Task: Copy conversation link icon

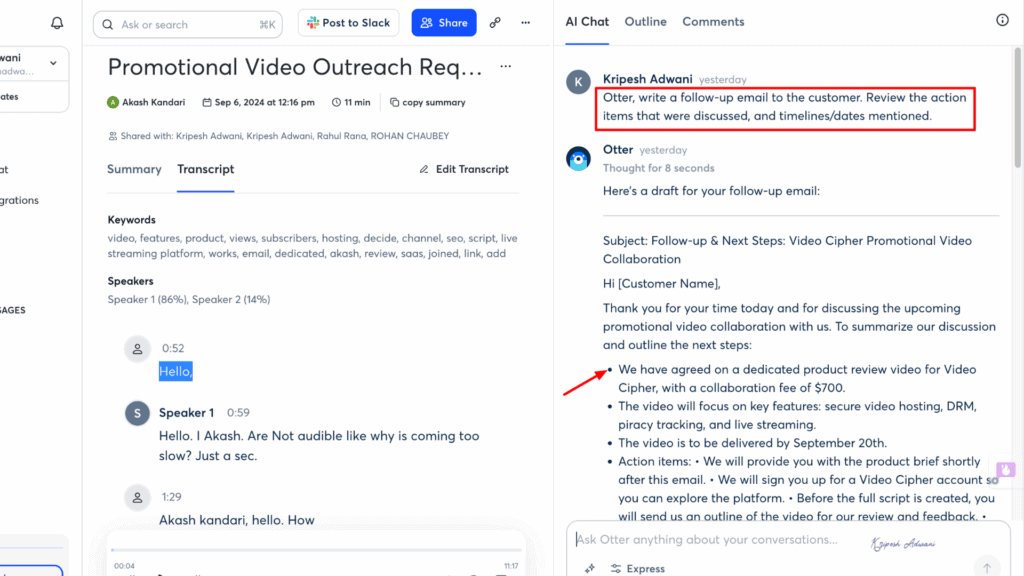Action: click(x=495, y=23)
